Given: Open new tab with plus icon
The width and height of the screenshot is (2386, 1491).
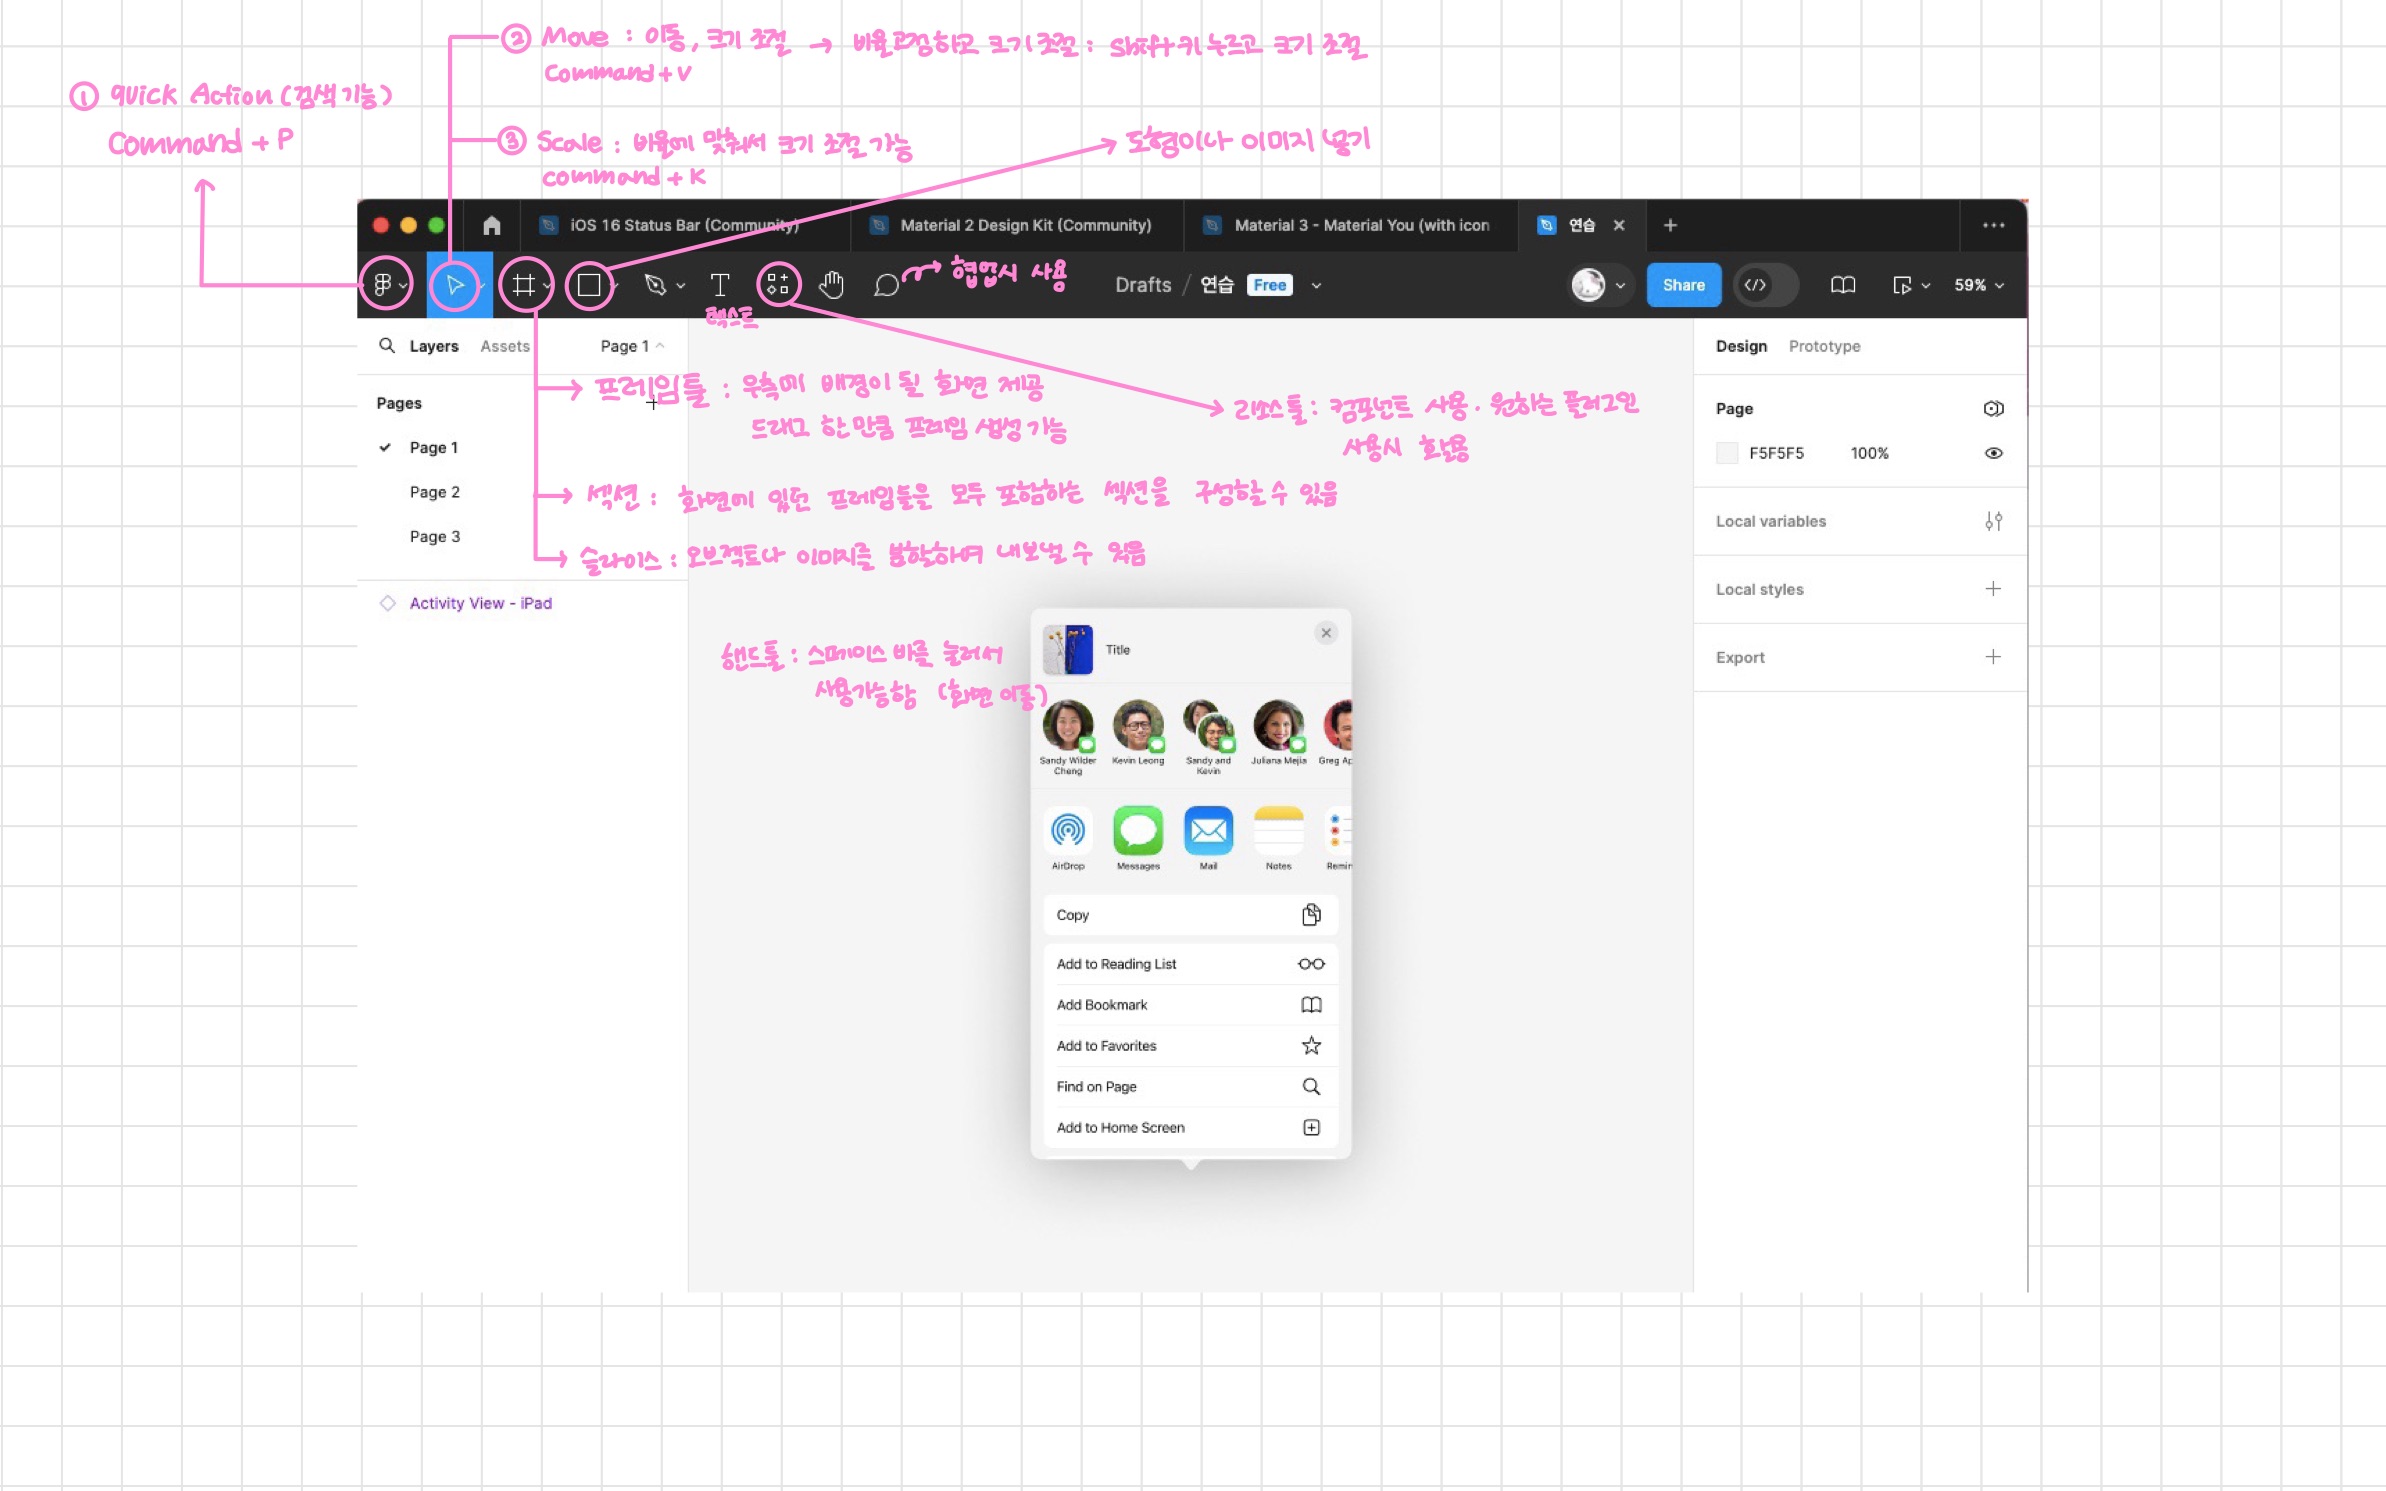Looking at the screenshot, I should click(1670, 225).
